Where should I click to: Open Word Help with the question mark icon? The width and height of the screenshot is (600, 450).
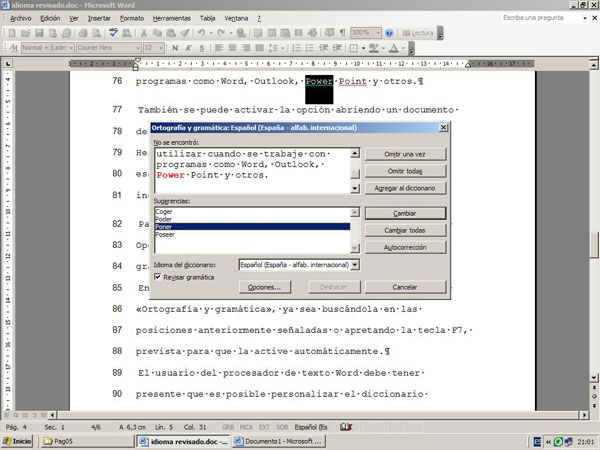click(389, 33)
